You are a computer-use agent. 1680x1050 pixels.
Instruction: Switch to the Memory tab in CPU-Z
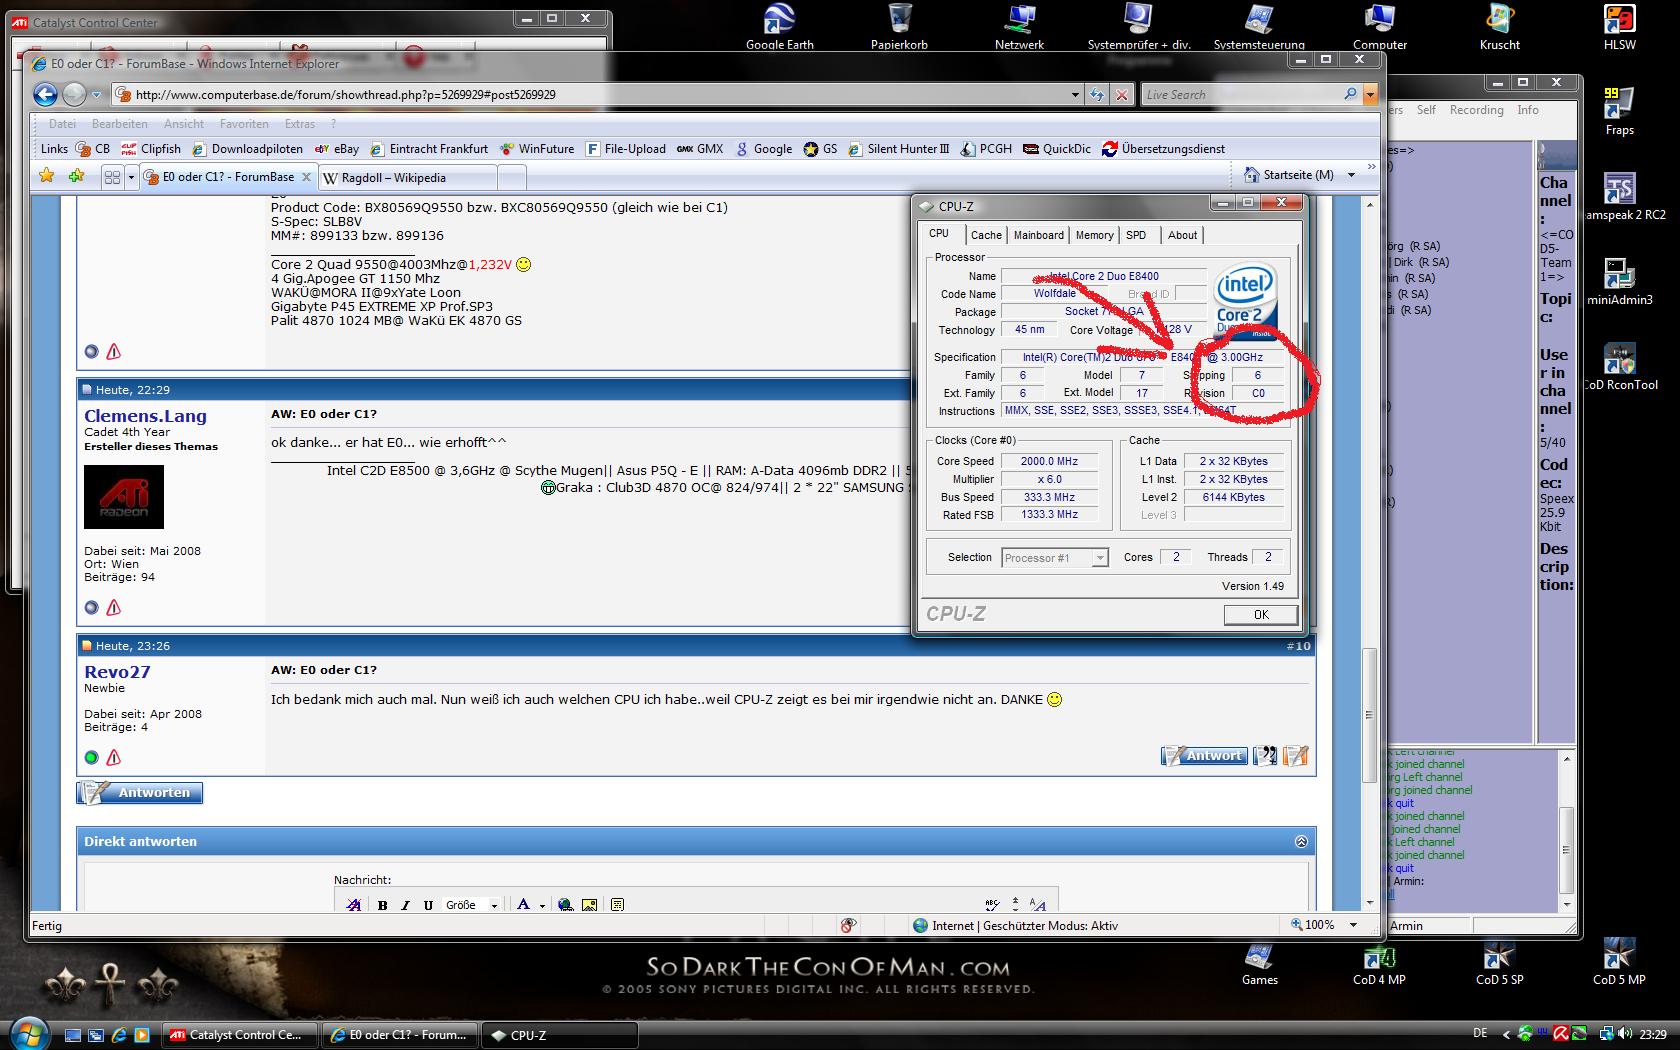point(1094,235)
